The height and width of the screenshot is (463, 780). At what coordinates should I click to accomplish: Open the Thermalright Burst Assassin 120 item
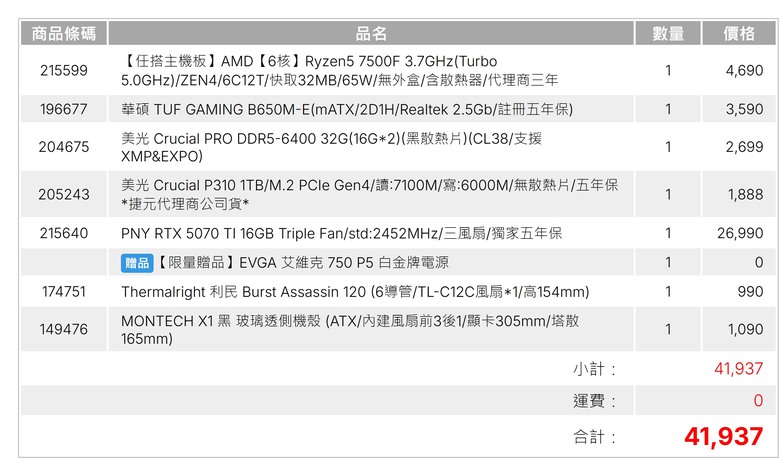tap(355, 291)
